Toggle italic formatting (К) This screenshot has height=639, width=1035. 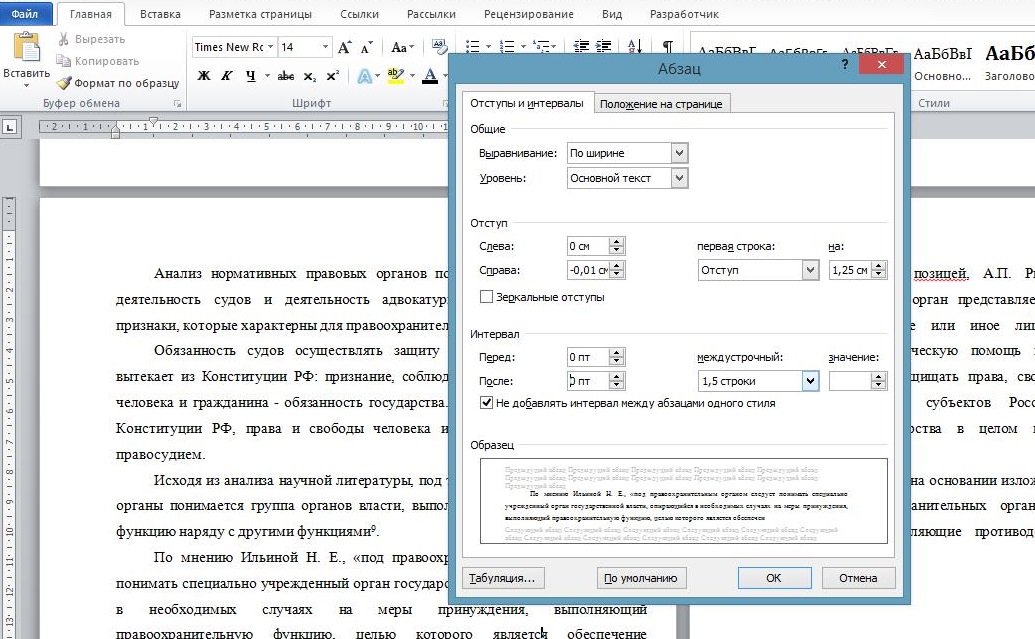pyautogui.click(x=227, y=76)
